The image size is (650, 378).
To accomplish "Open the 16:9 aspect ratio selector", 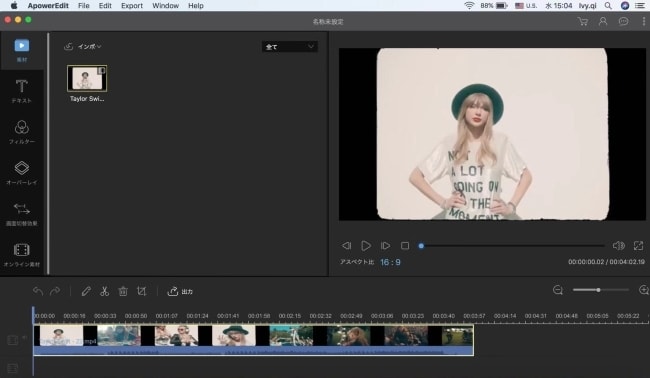I will [x=390, y=262].
